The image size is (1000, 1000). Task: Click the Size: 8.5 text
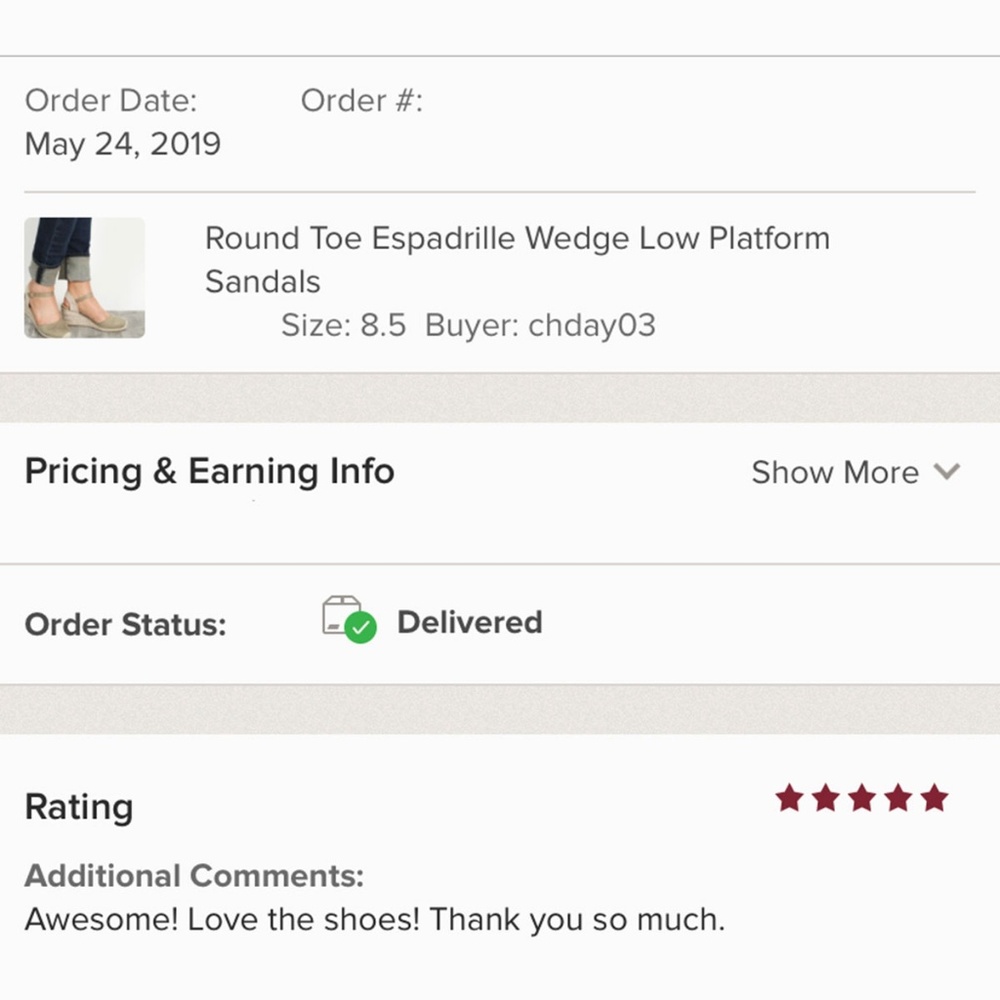point(343,326)
